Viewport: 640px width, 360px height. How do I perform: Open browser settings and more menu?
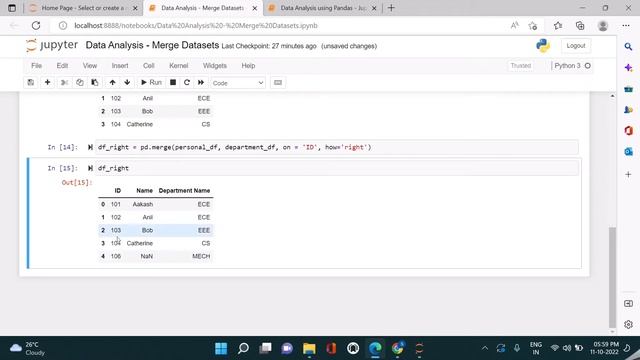[626, 26]
